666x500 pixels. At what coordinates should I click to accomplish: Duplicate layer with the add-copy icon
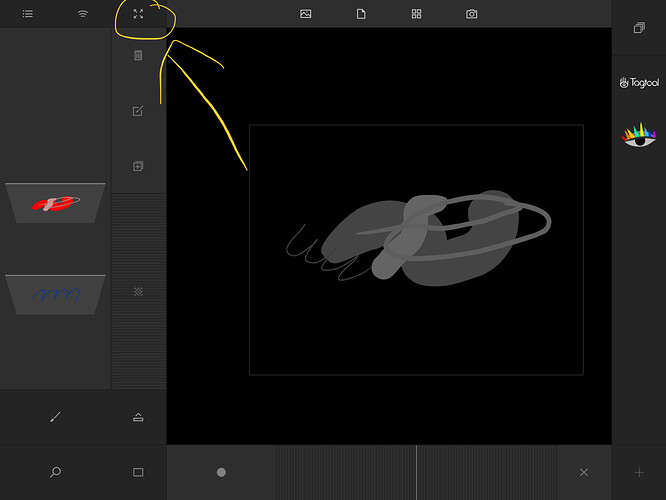(x=138, y=166)
